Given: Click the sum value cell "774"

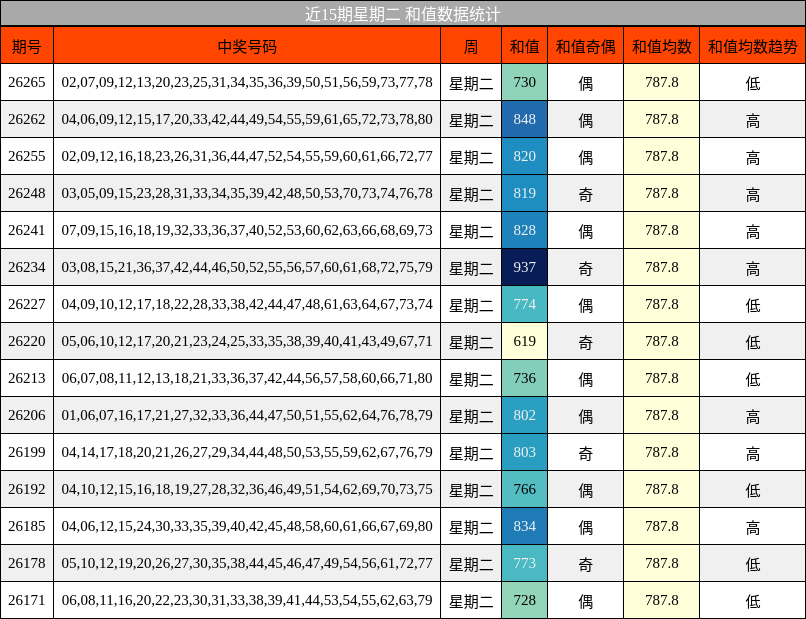Looking at the screenshot, I should [524, 304].
